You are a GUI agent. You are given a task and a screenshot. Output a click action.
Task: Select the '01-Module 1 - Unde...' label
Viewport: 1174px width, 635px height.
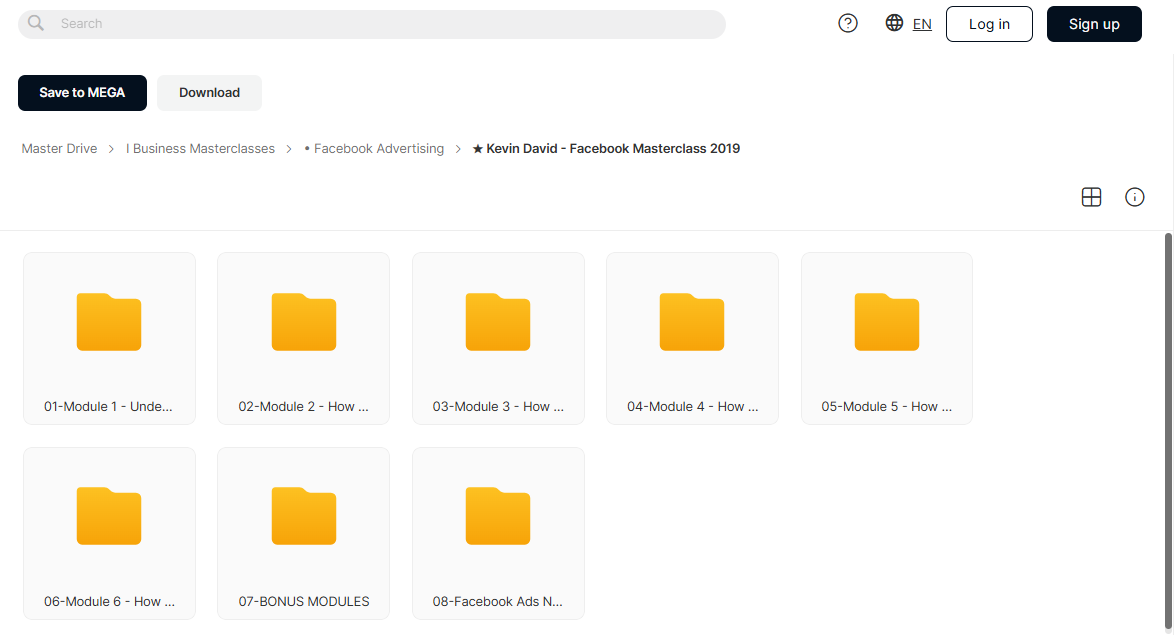(x=108, y=407)
